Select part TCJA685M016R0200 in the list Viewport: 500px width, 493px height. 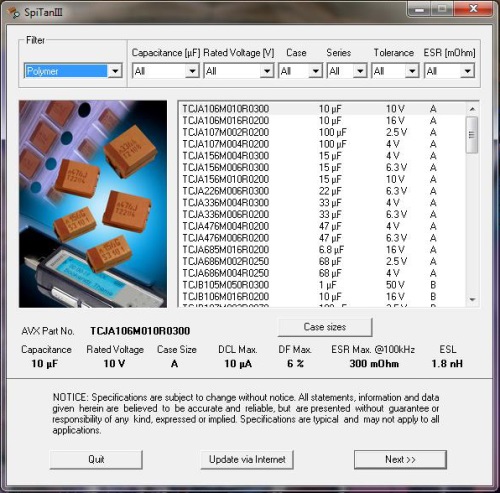322,250
